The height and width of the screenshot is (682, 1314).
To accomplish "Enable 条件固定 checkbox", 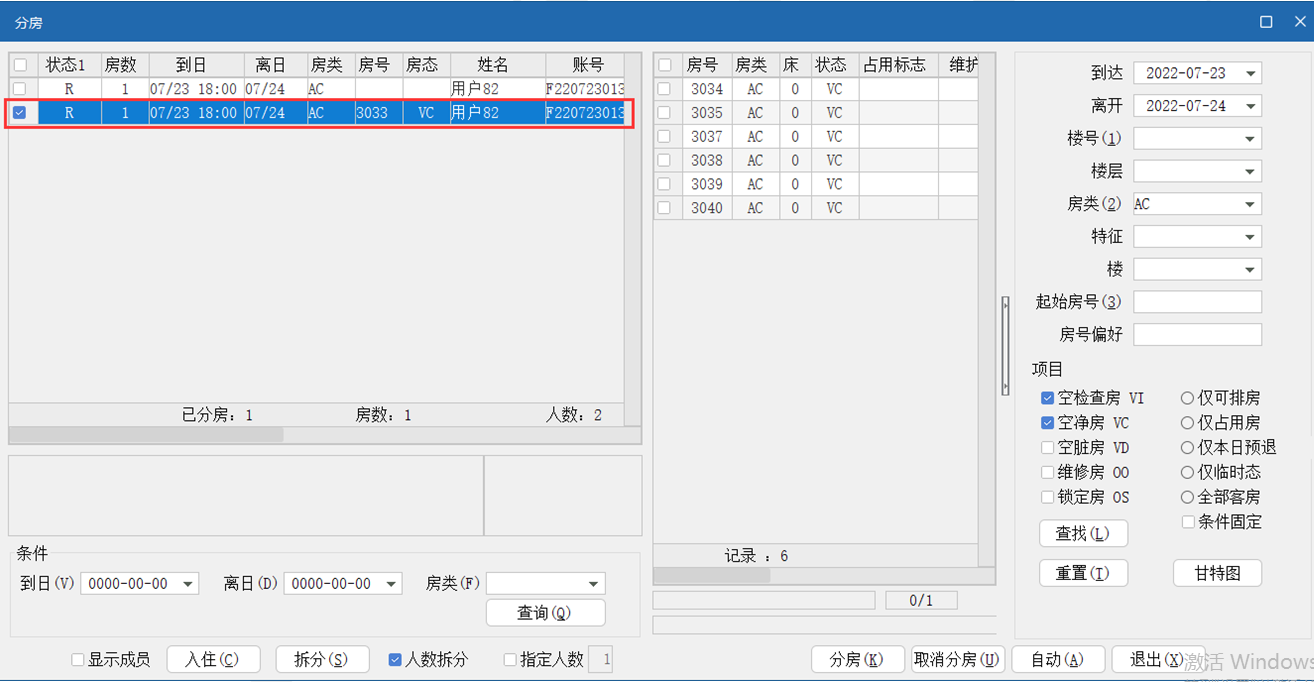I will click(x=1188, y=522).
